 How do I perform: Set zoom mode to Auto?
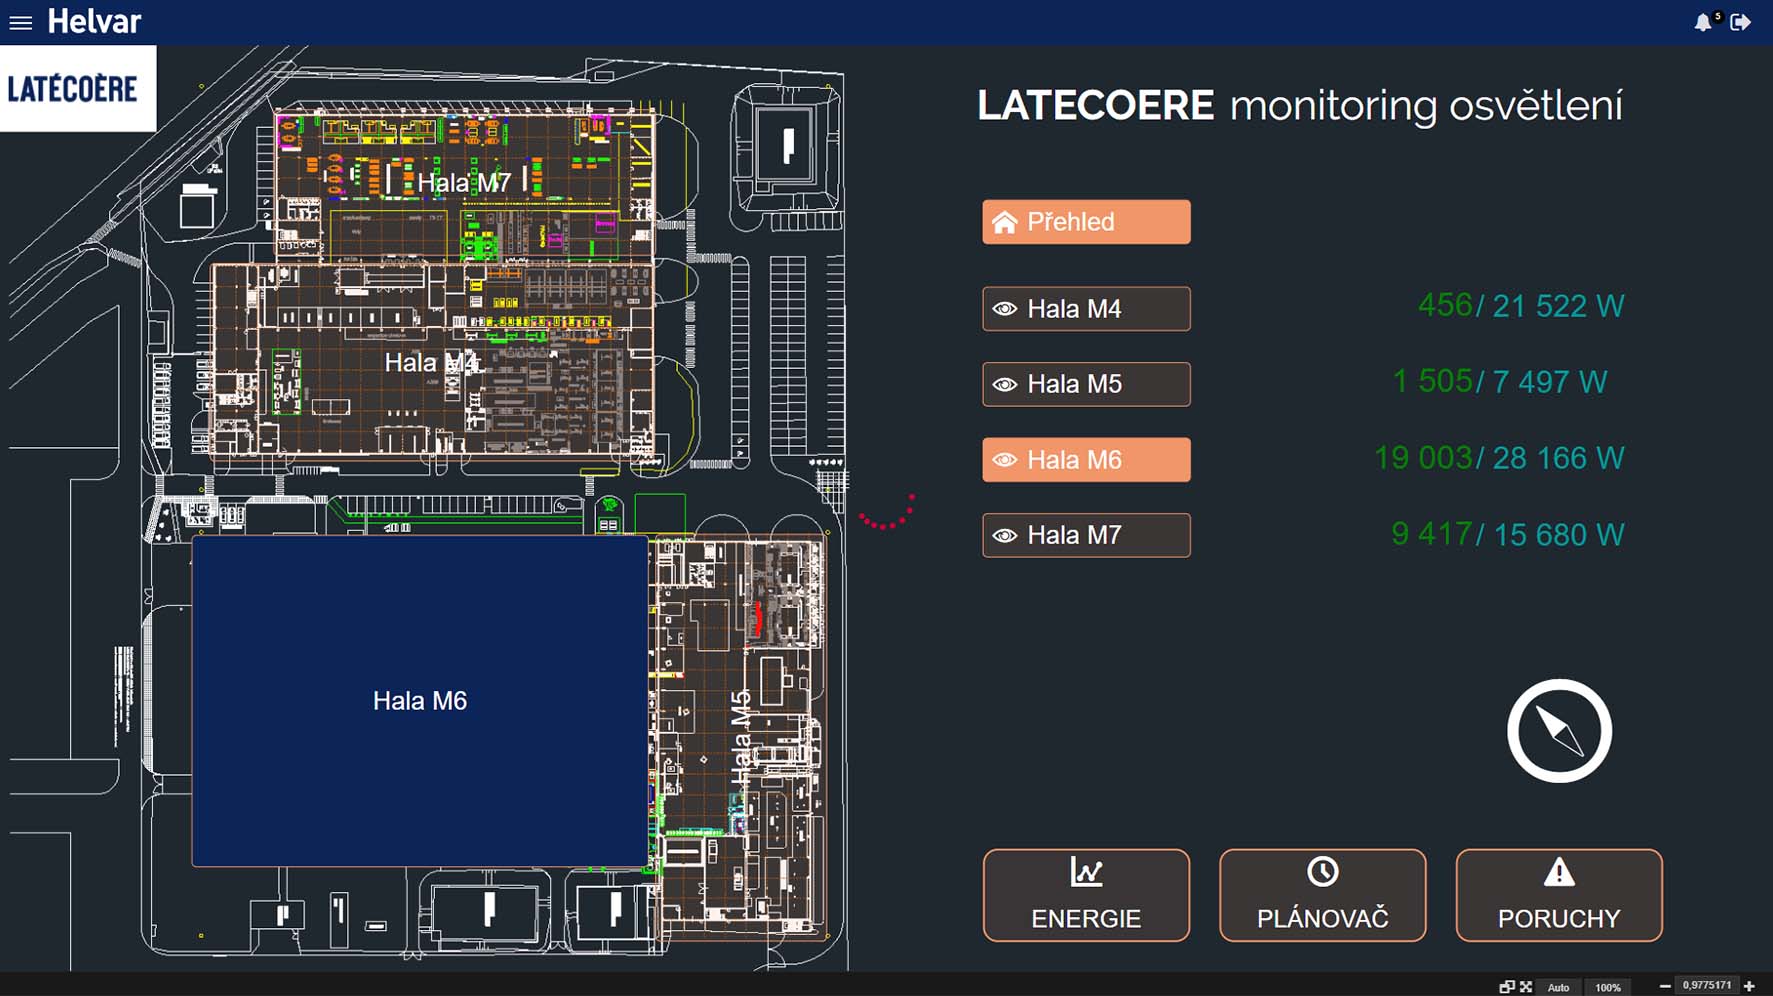click(1558, 987)
